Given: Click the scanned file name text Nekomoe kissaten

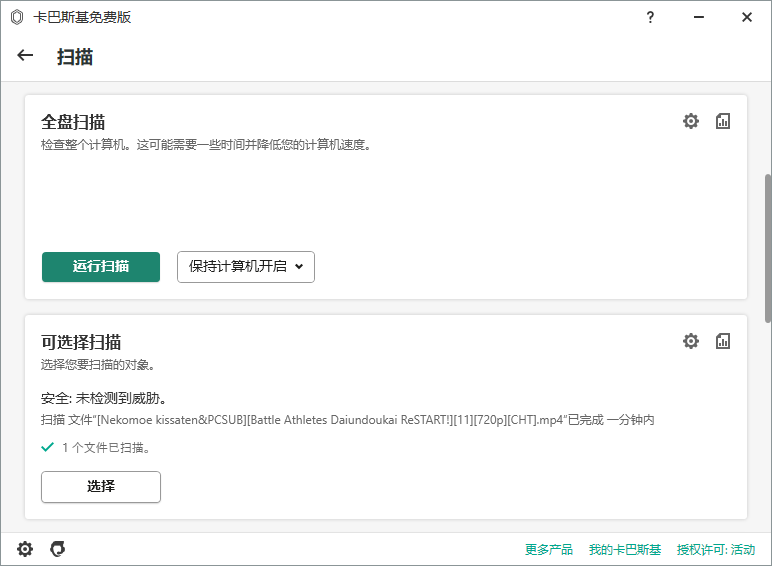Looking at the screenshot, I should pyautogui.click(x=348, y=420).
